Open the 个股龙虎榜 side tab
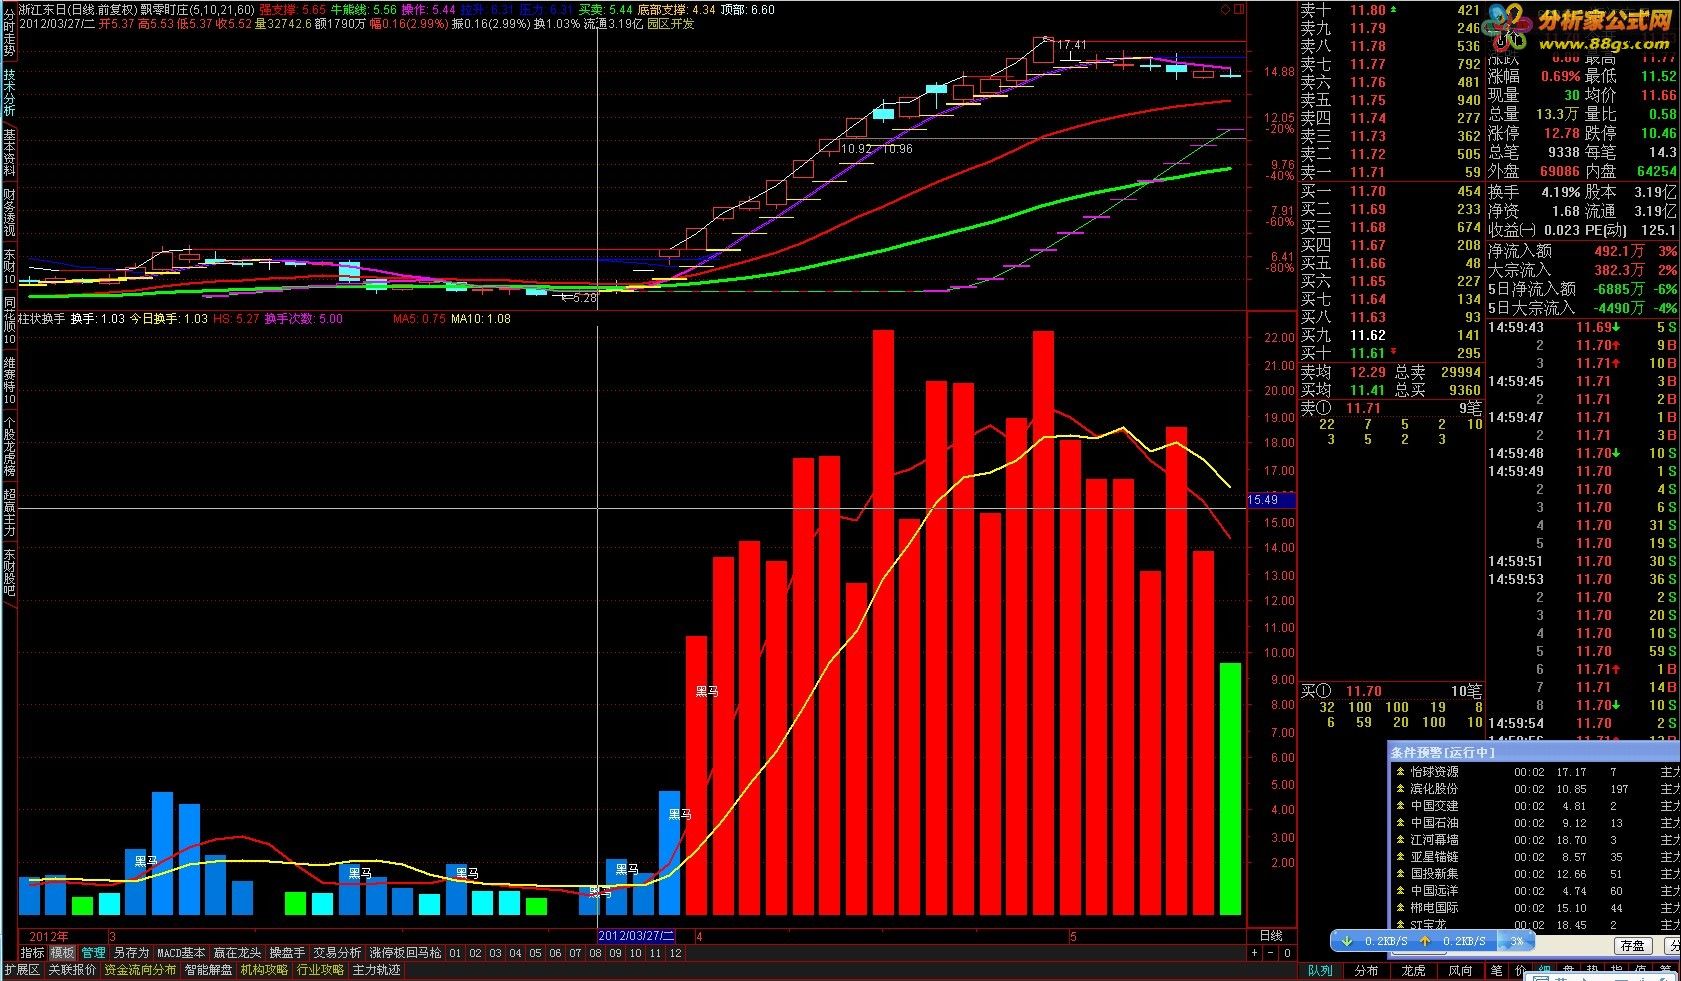 pyautogui.click(x=9, y=447)
